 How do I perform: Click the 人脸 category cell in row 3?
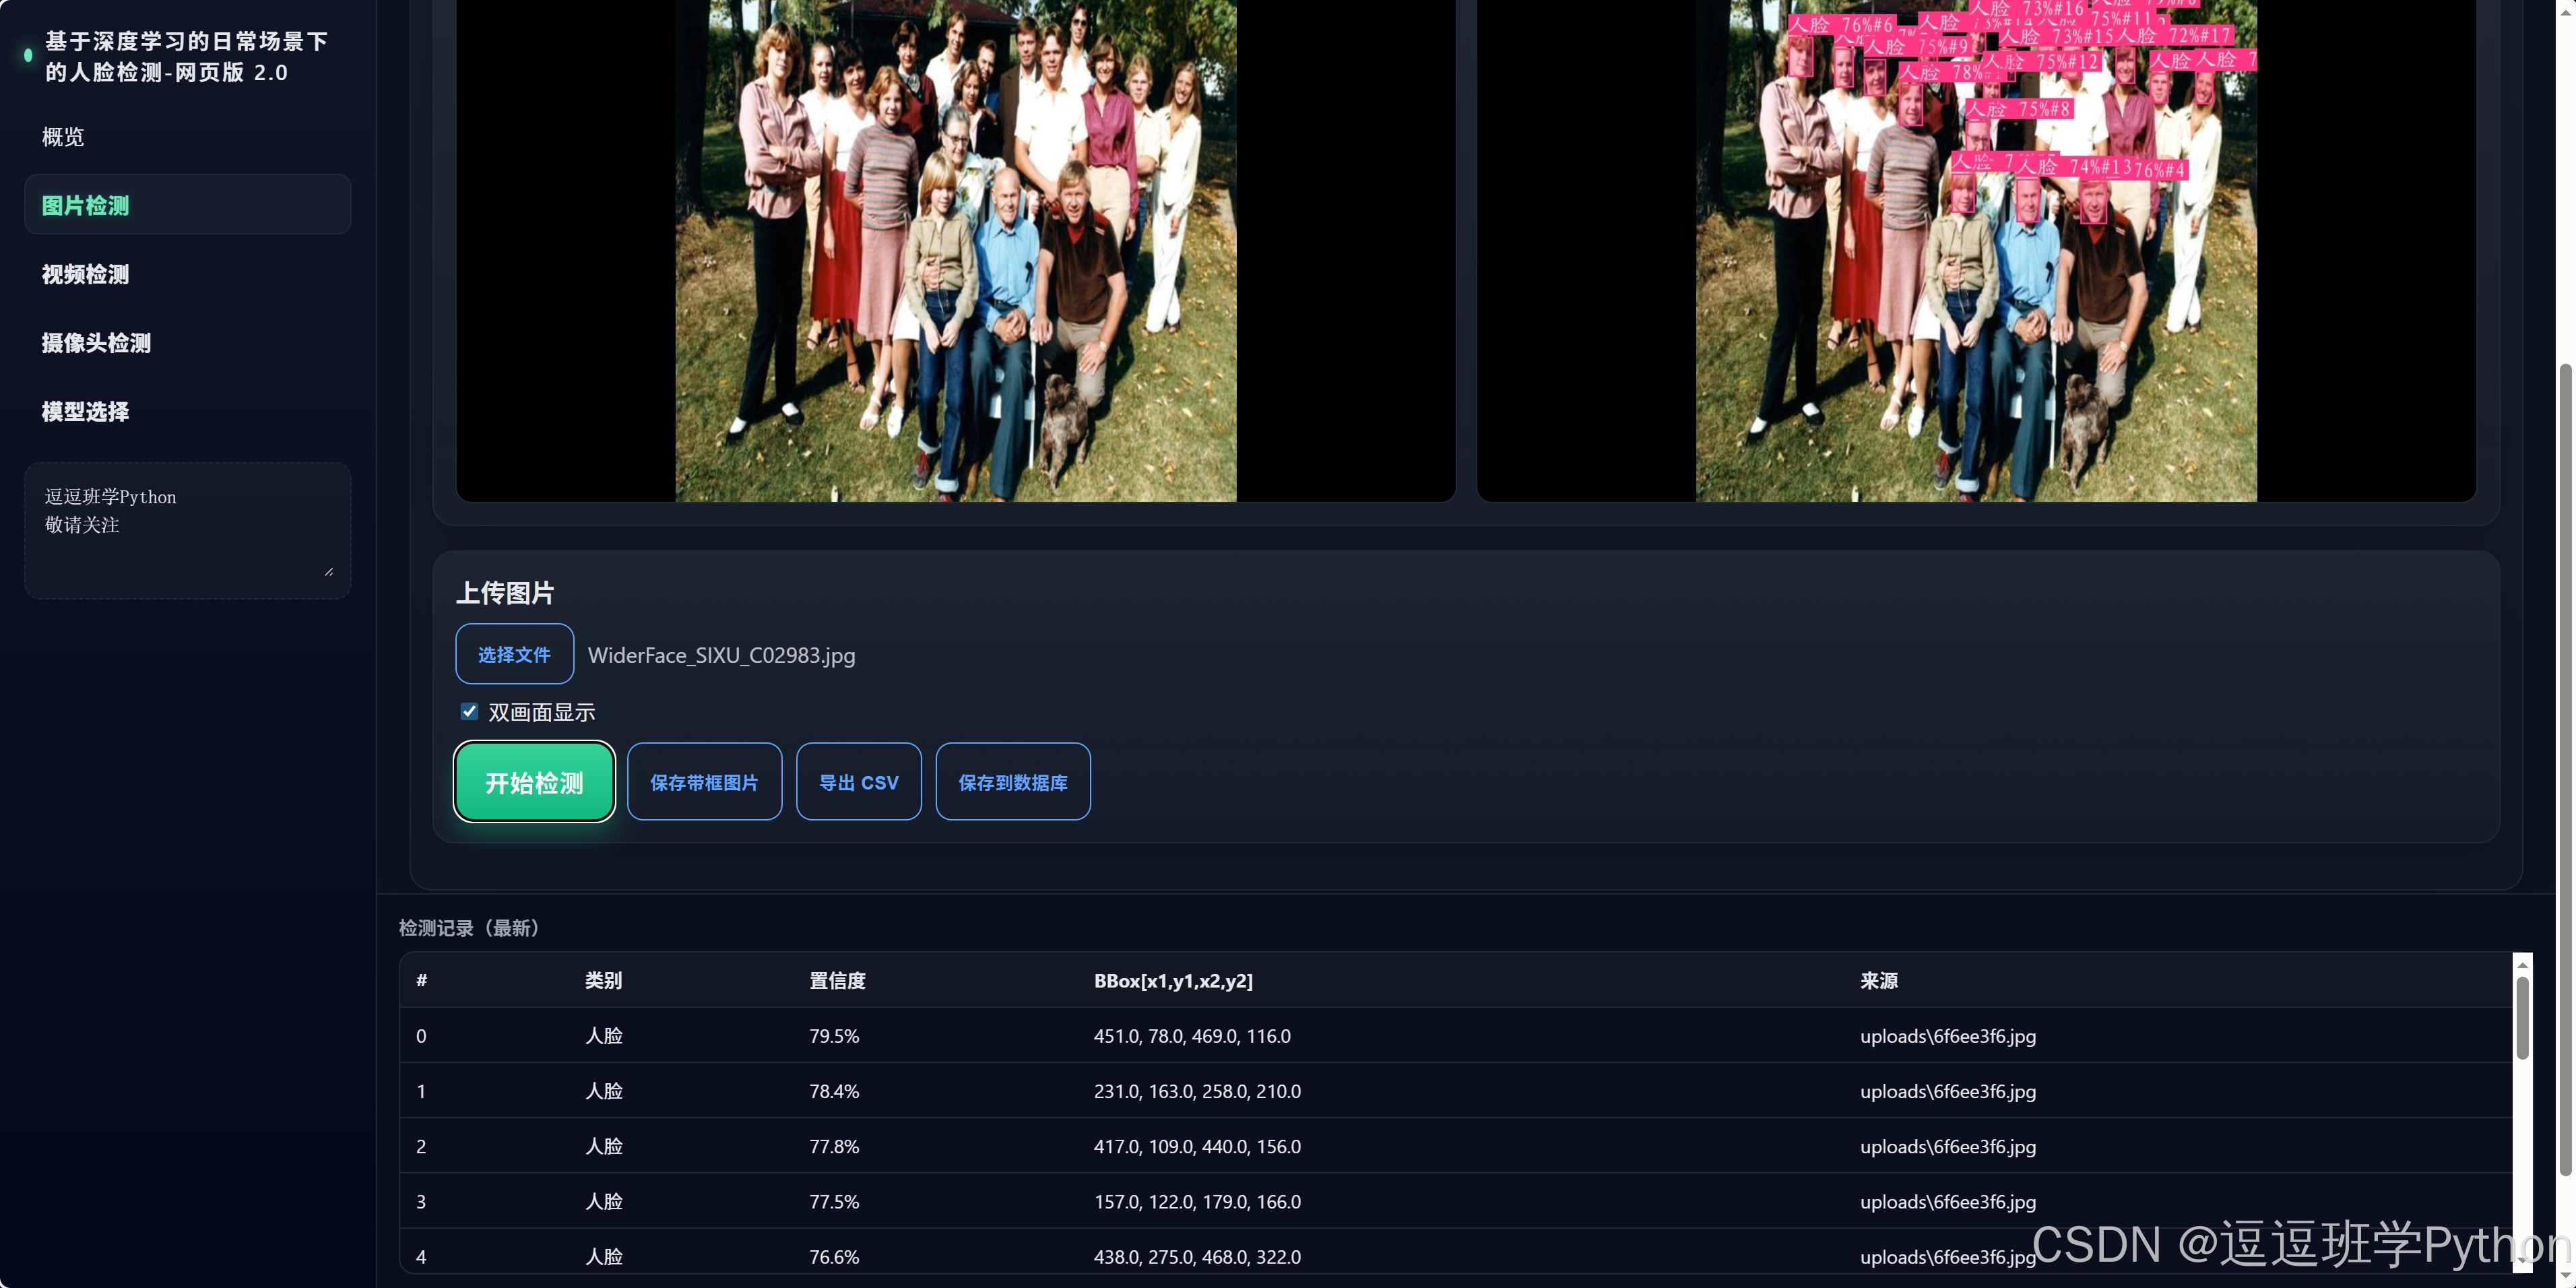pyautogui.click(x=604, y=1201)
